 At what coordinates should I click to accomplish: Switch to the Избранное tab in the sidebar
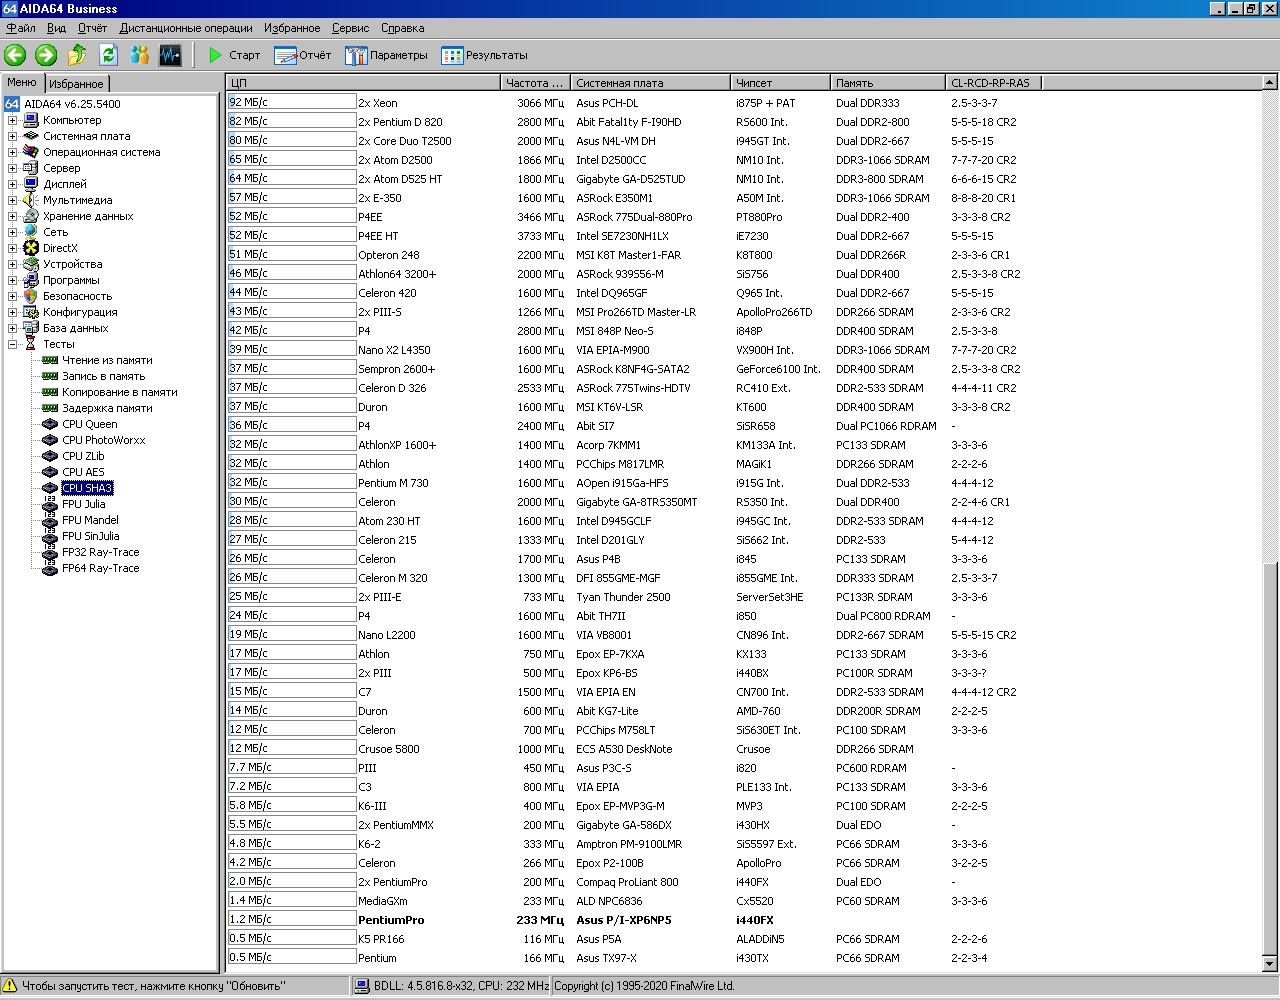point(76,84)
